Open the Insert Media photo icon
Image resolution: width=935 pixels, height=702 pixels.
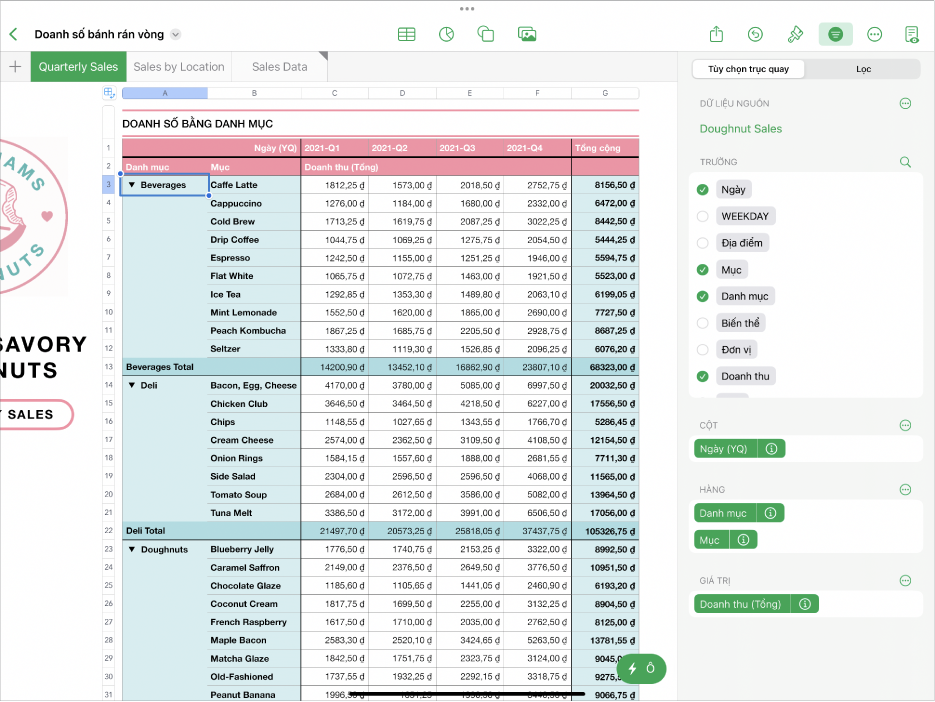pos(527,34)
